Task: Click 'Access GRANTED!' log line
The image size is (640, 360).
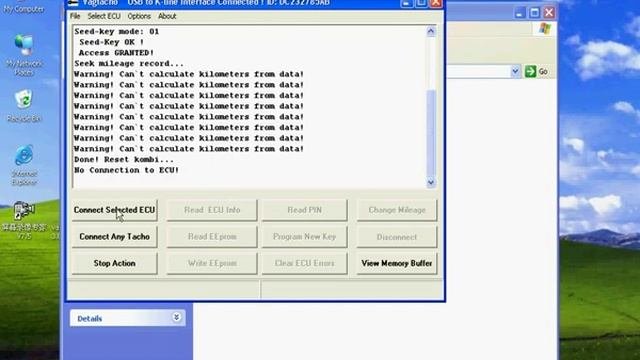Action: click(116, 53)
